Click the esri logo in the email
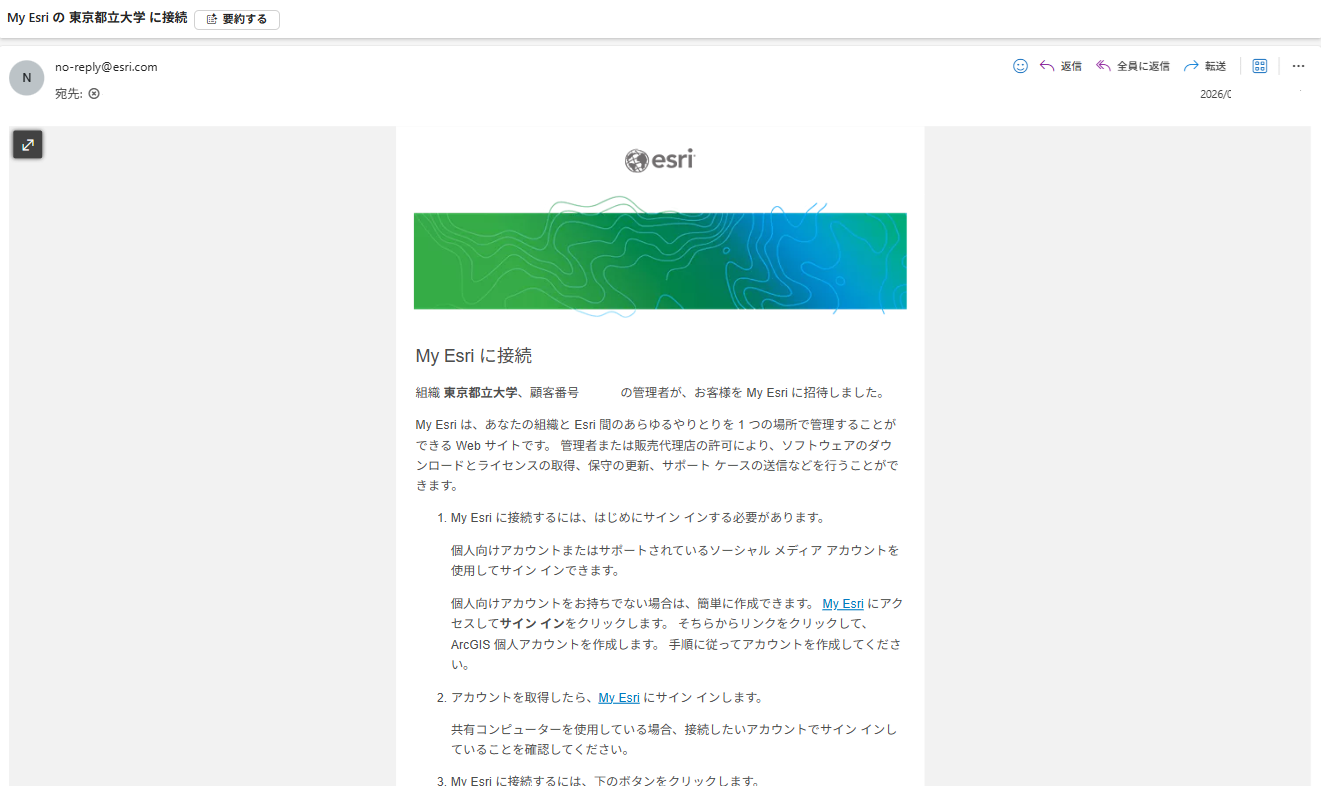1321x786 pixels. tap(660, 160)
